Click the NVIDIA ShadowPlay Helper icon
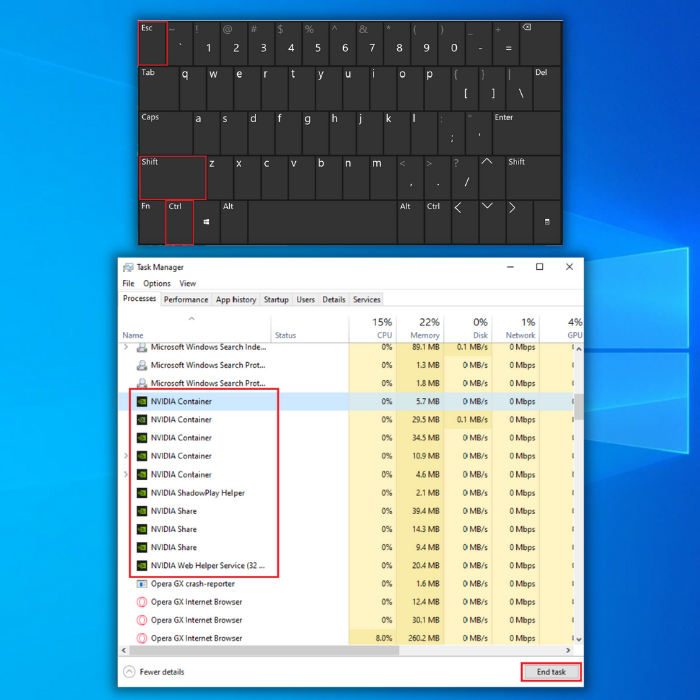 pos(142,493)
